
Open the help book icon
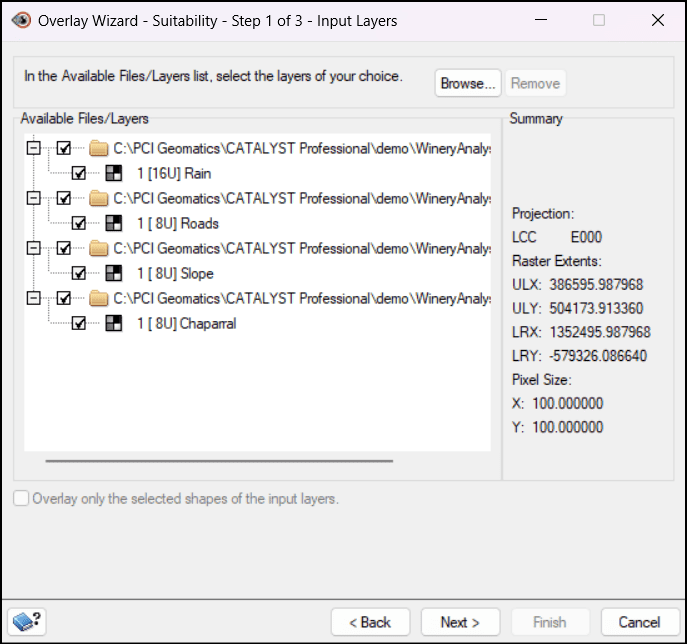27,621
